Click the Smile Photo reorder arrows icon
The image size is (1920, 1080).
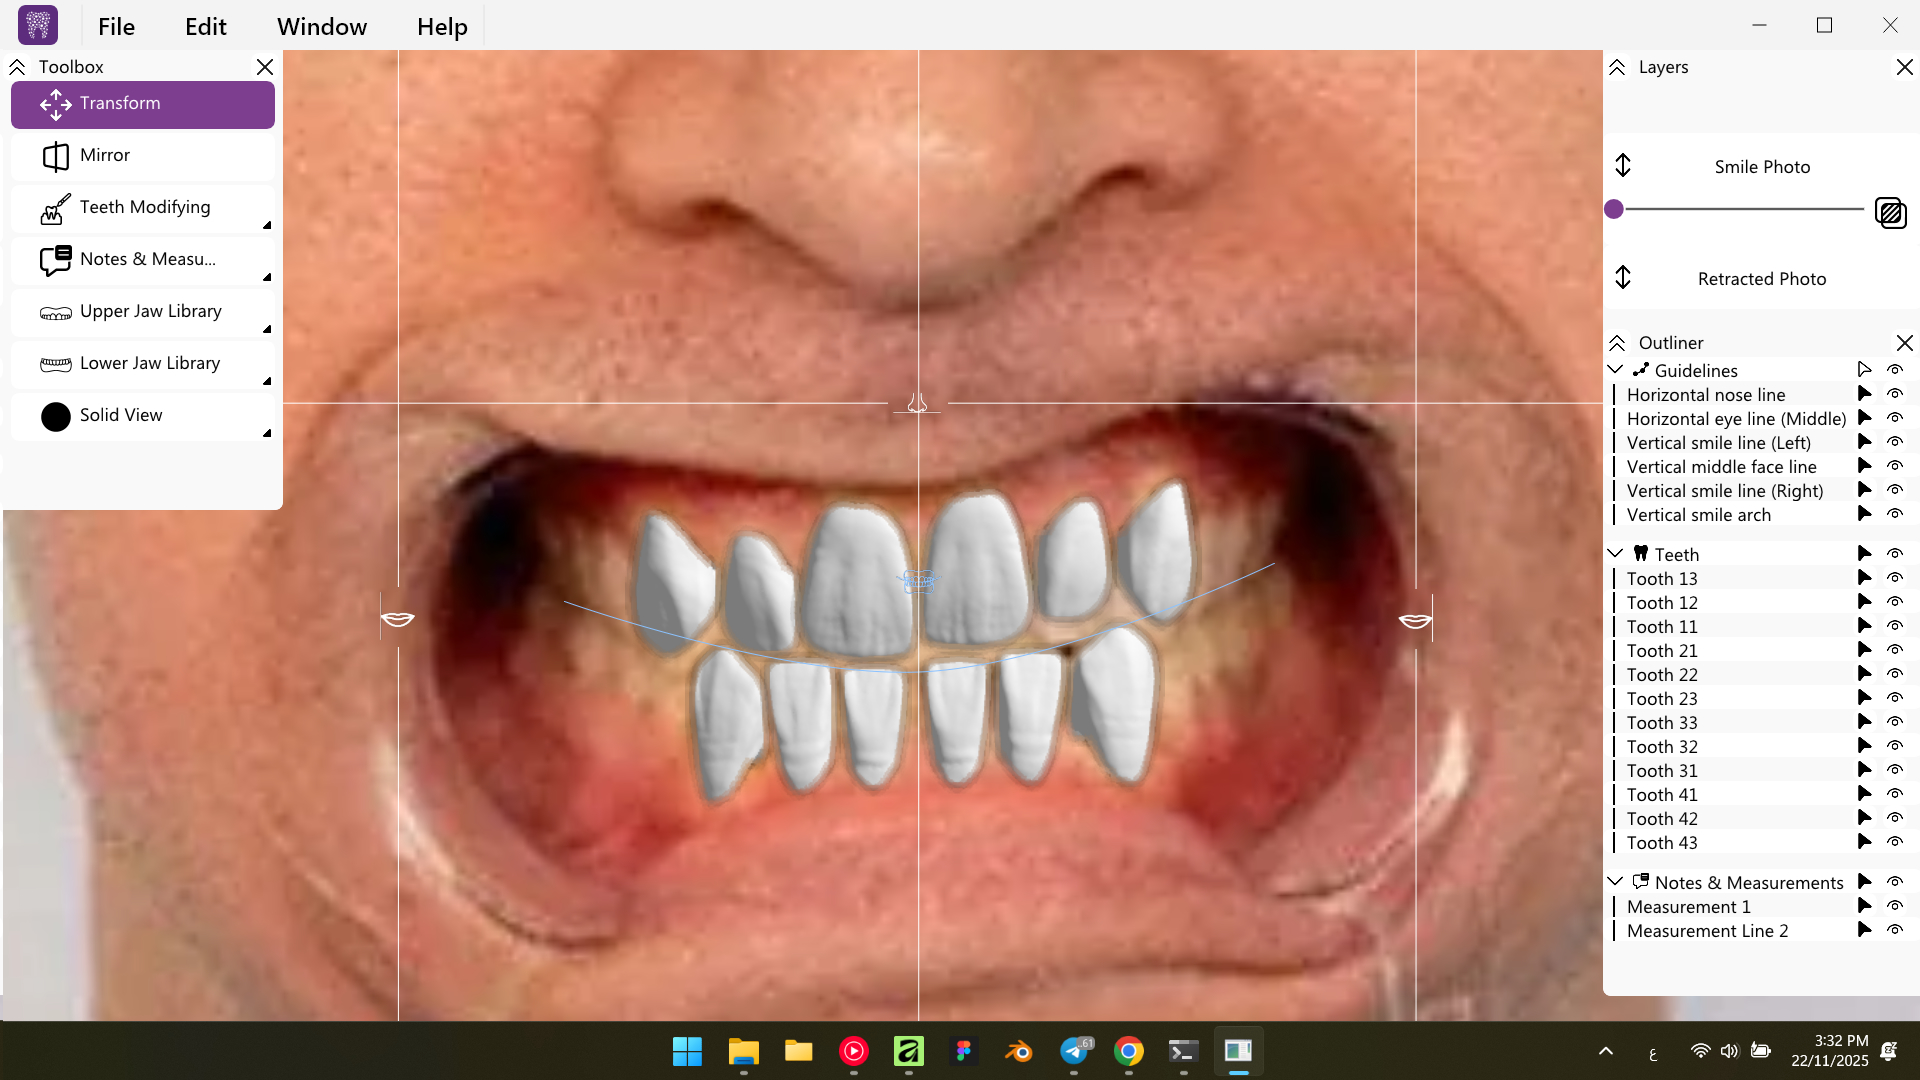pos(1623,166)
